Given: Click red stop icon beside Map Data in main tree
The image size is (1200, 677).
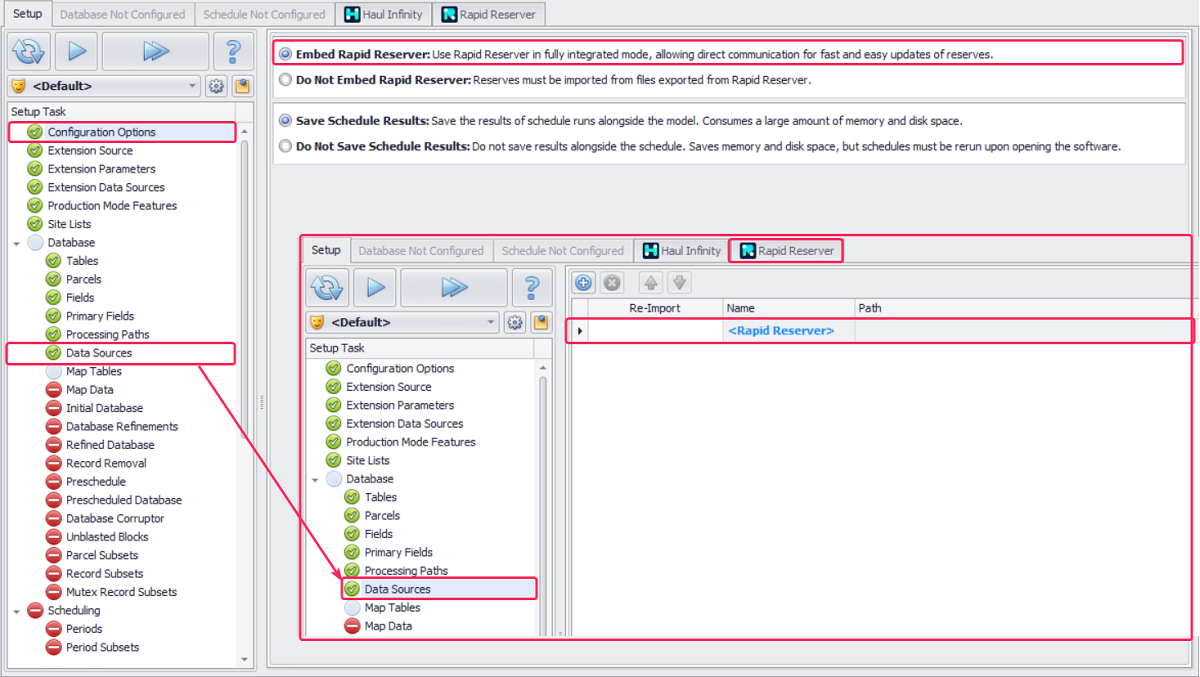Looking at the screenshot, I should point(53,390).
